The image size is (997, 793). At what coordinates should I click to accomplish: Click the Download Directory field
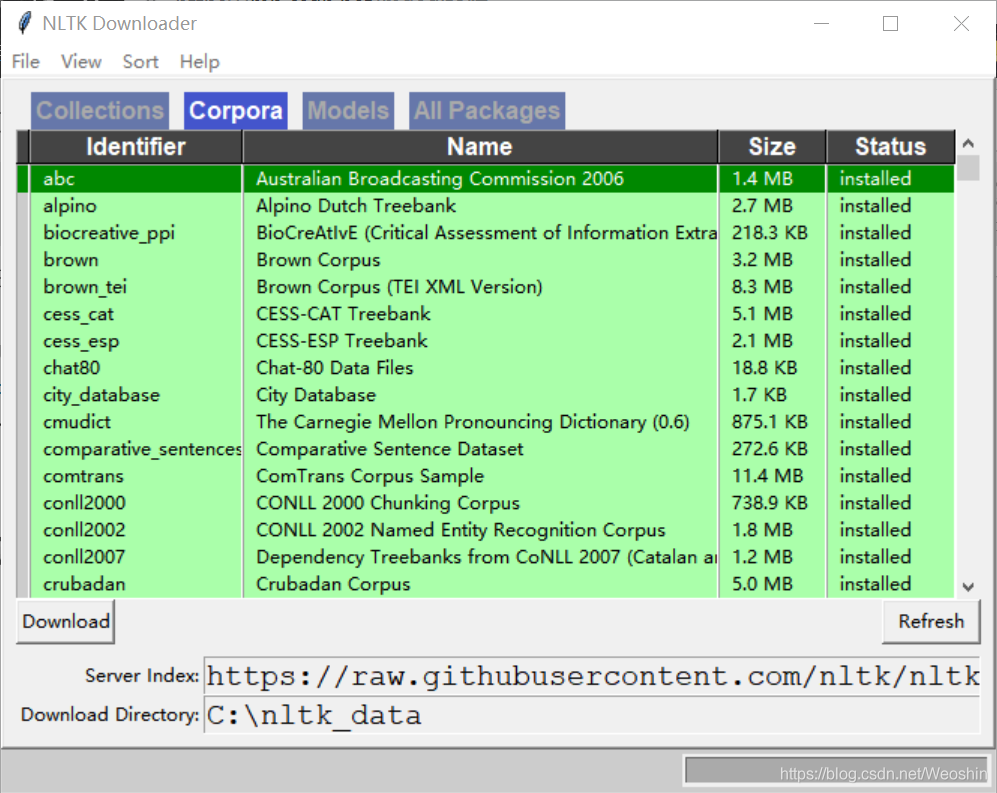coord(592,715)
